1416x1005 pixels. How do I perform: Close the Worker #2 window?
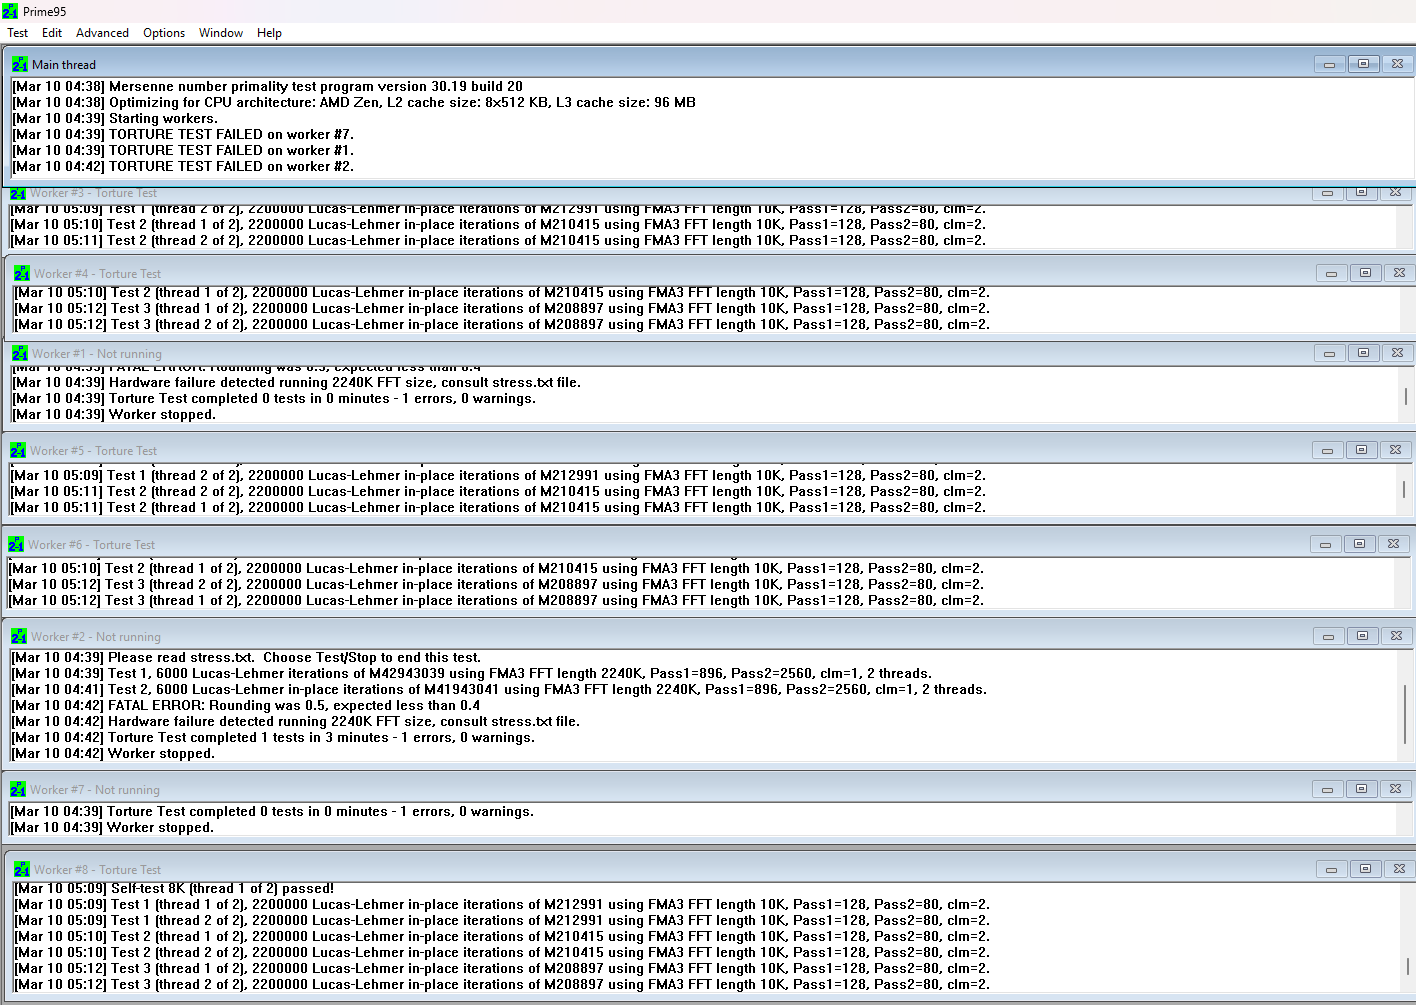pos(1396,636)
